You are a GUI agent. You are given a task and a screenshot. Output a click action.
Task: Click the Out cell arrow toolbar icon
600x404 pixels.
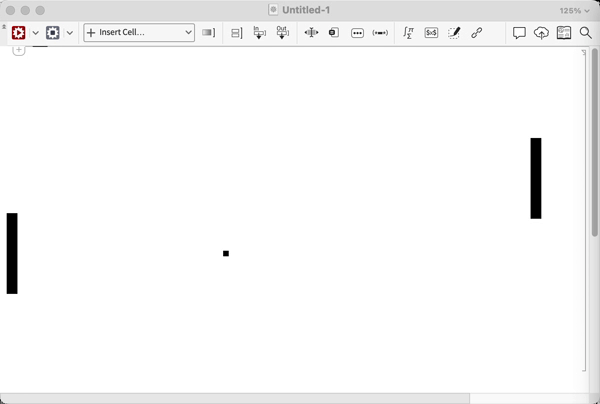coord(282,32)
